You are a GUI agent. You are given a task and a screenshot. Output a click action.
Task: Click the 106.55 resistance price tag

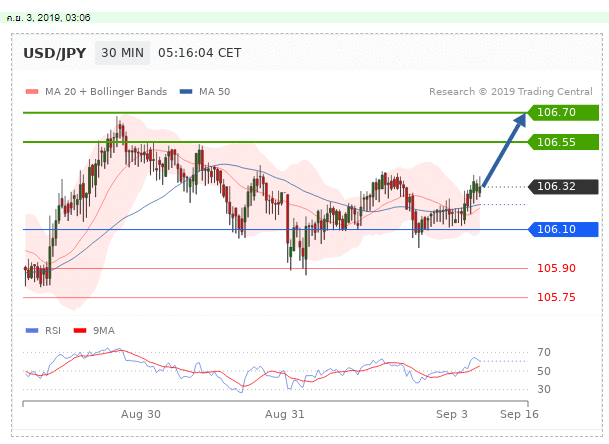[563, 142]
